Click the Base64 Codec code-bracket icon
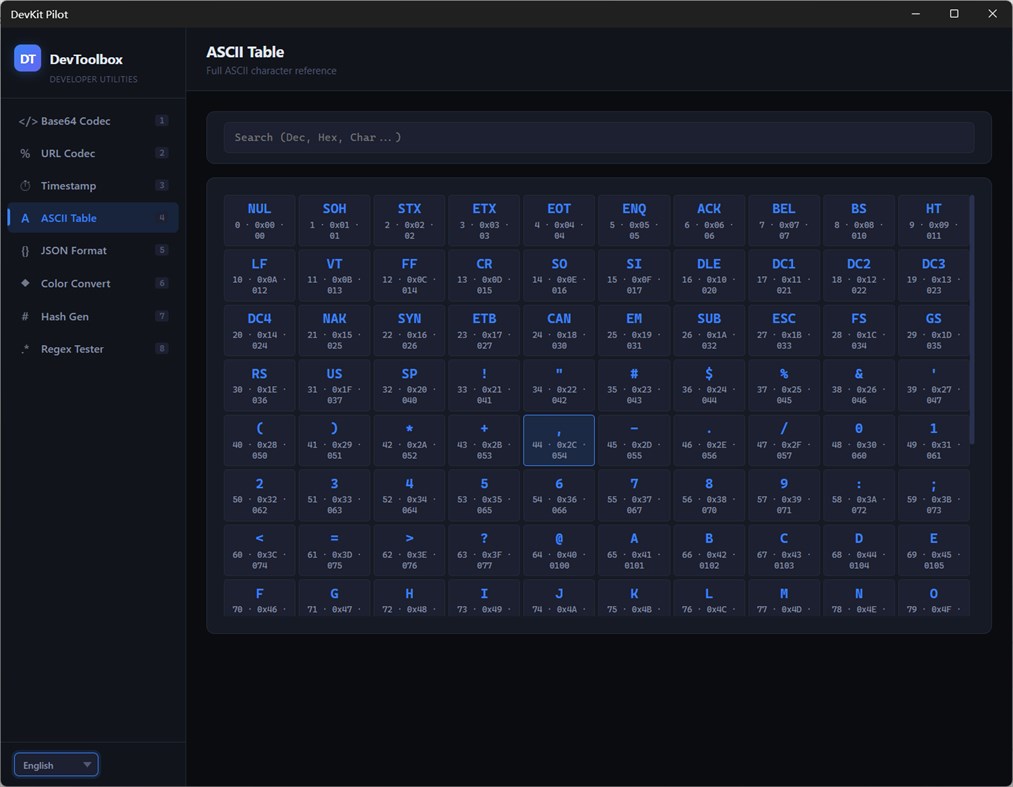The image size is (1013, 787). click(27, 121)
